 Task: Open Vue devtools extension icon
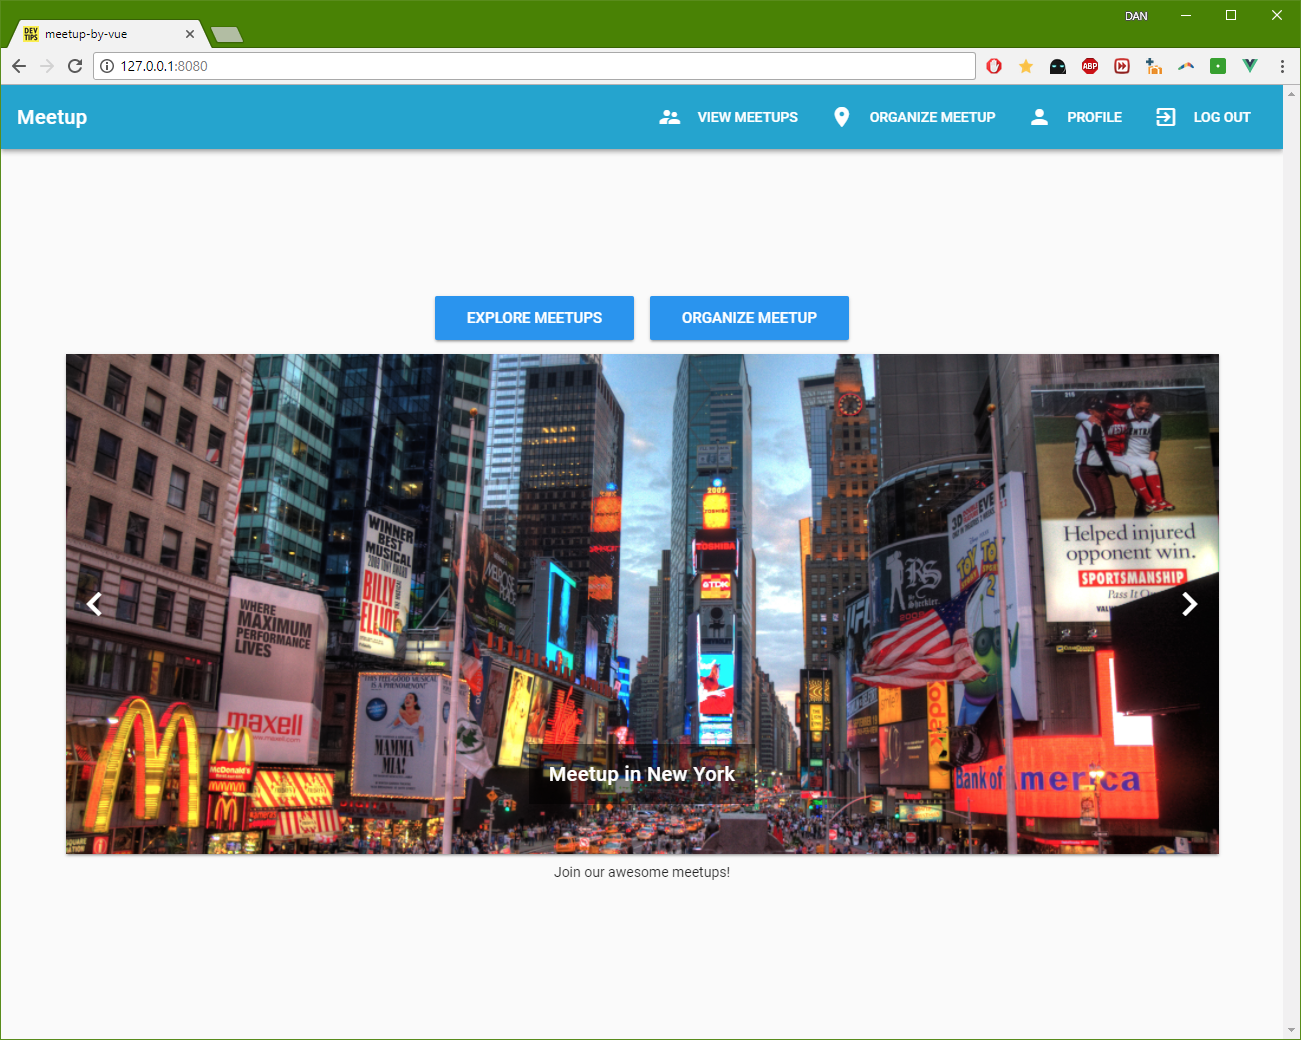(1250, 66)
